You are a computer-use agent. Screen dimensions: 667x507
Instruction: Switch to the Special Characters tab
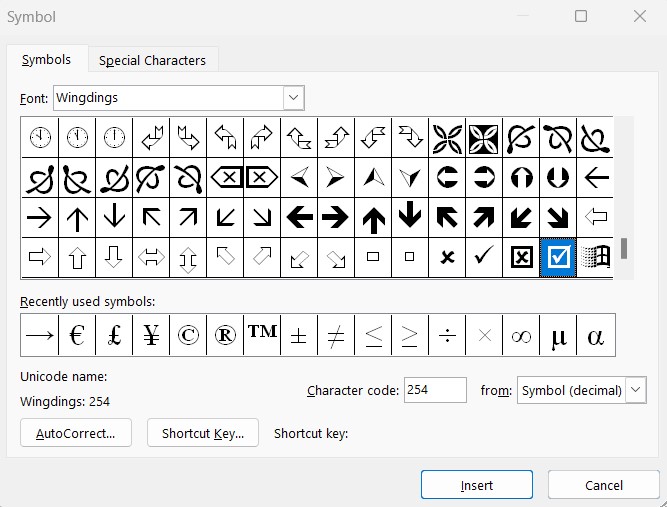click(152, 60)
